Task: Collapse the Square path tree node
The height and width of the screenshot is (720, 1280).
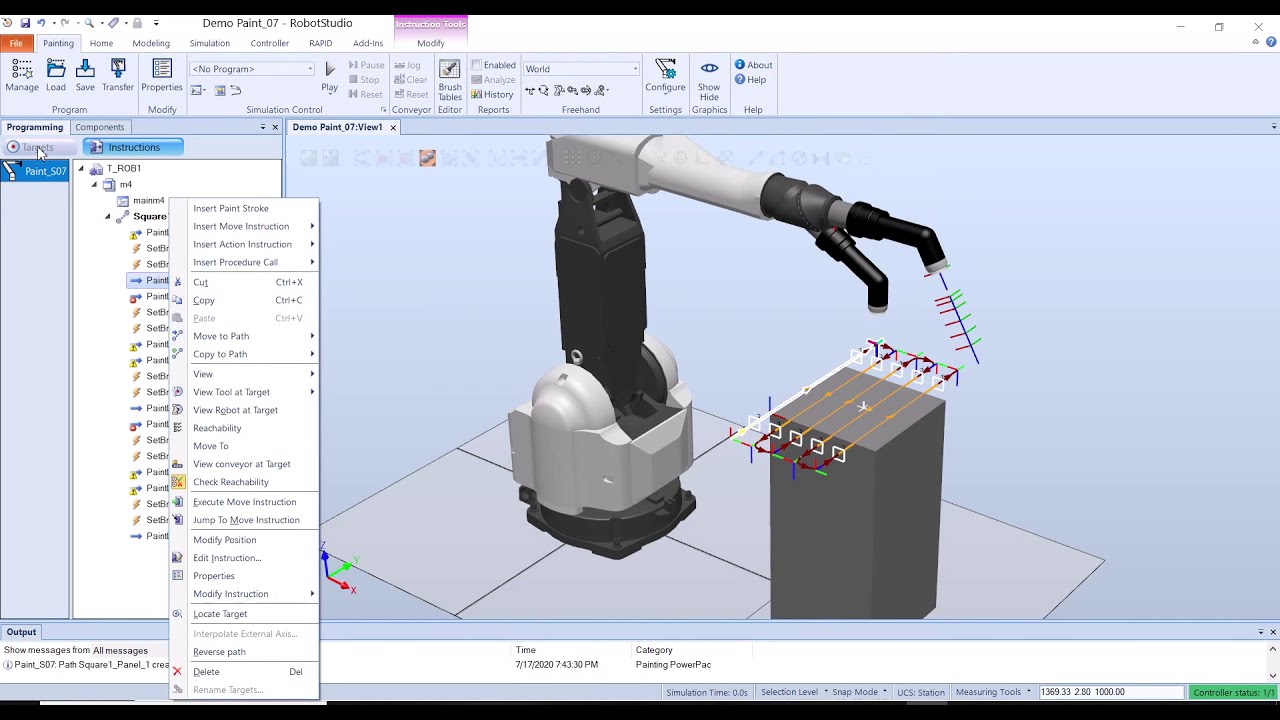Action: click(108, 217)
